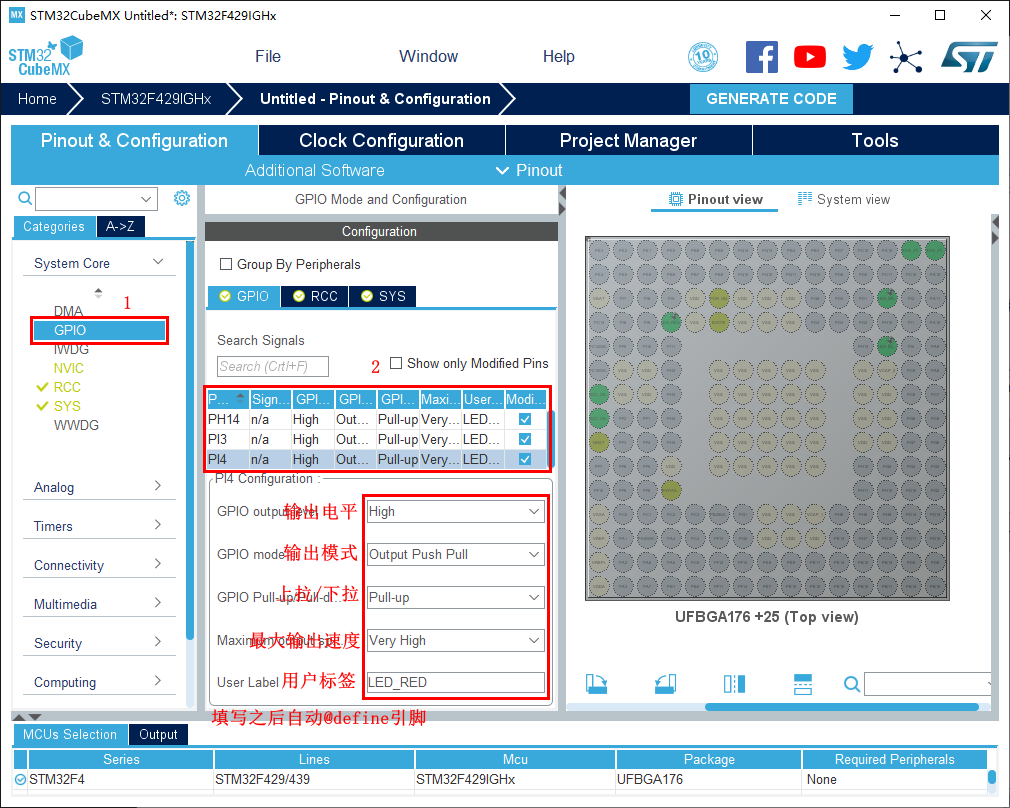The width and height of the screenshot is (1010, 808).
Task: Switch to System view
Action: click(844, 200)
